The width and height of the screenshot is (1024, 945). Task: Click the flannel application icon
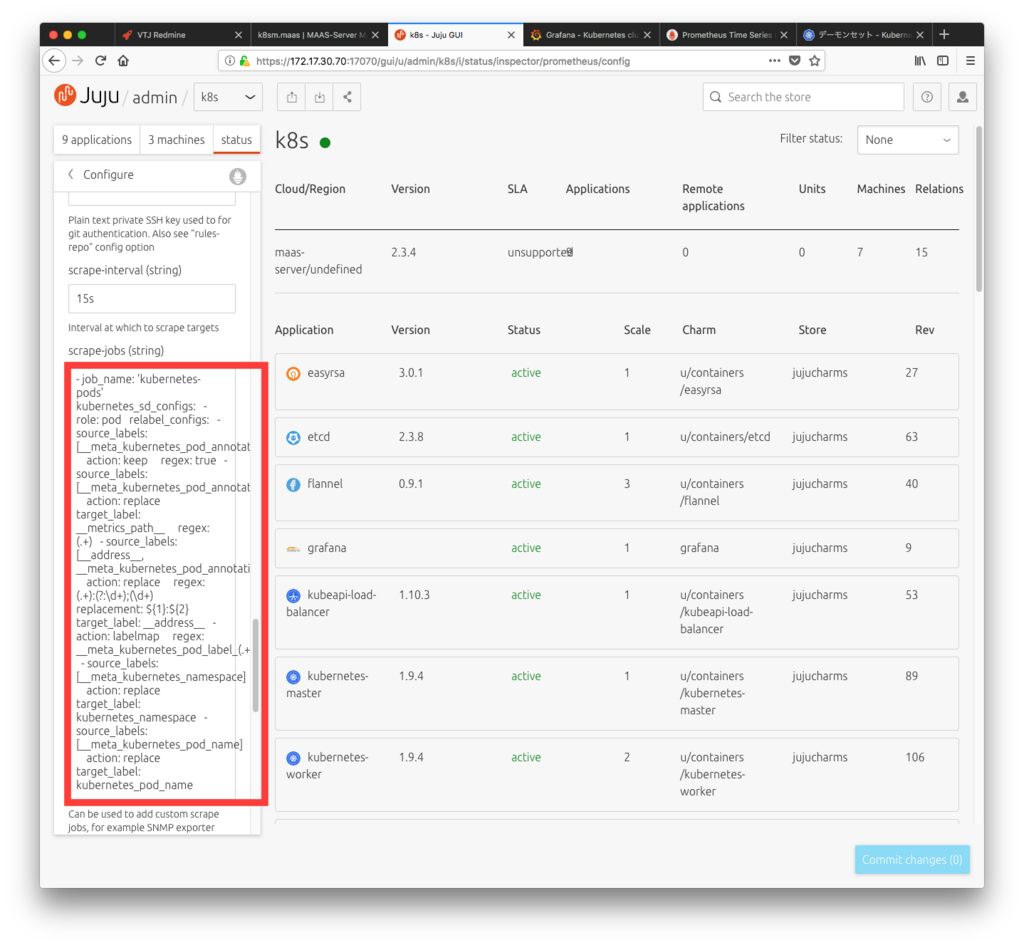coord(293,485)
